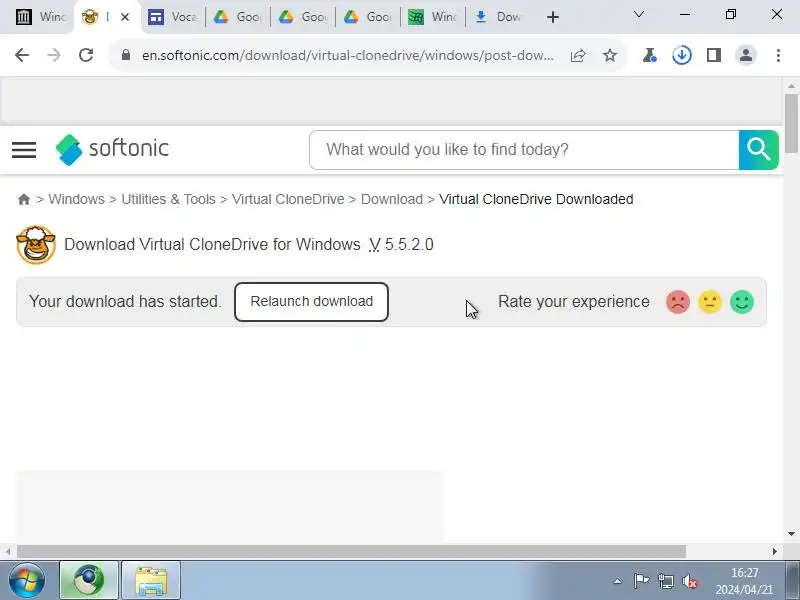Bookmark this page with the star
800x600 pixels.
coord(610,55)
